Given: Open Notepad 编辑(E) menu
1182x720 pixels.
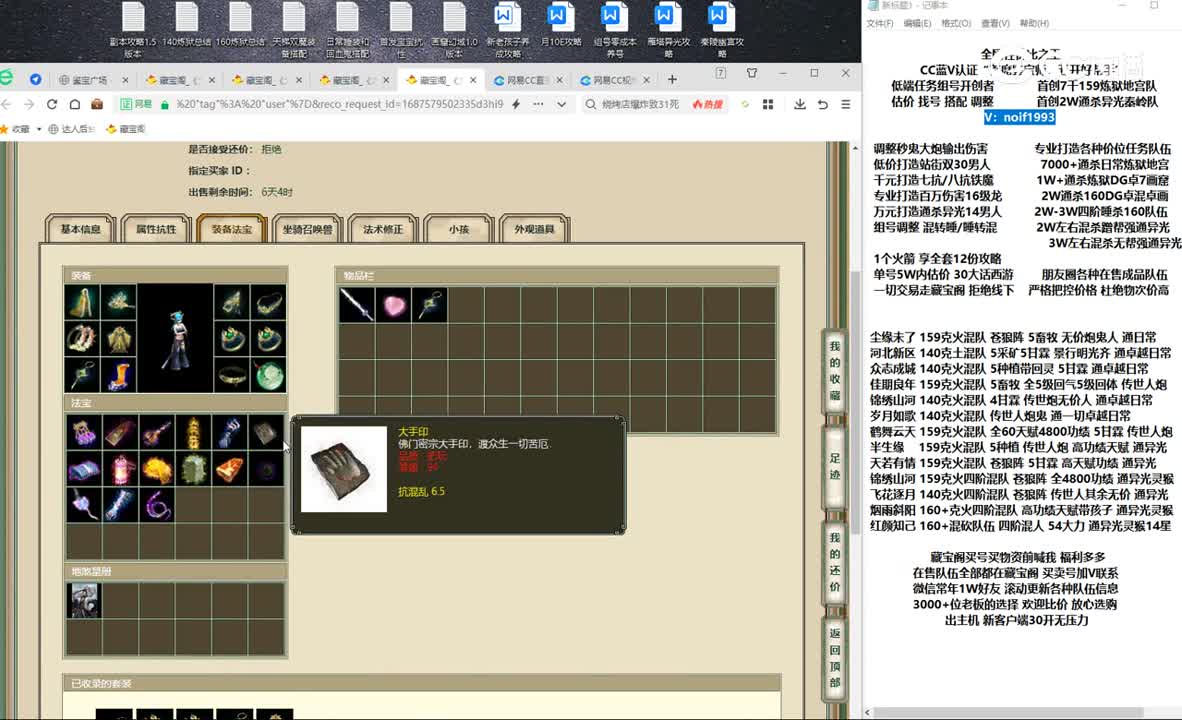Looking at the screenshot, I should click(917, 23).
